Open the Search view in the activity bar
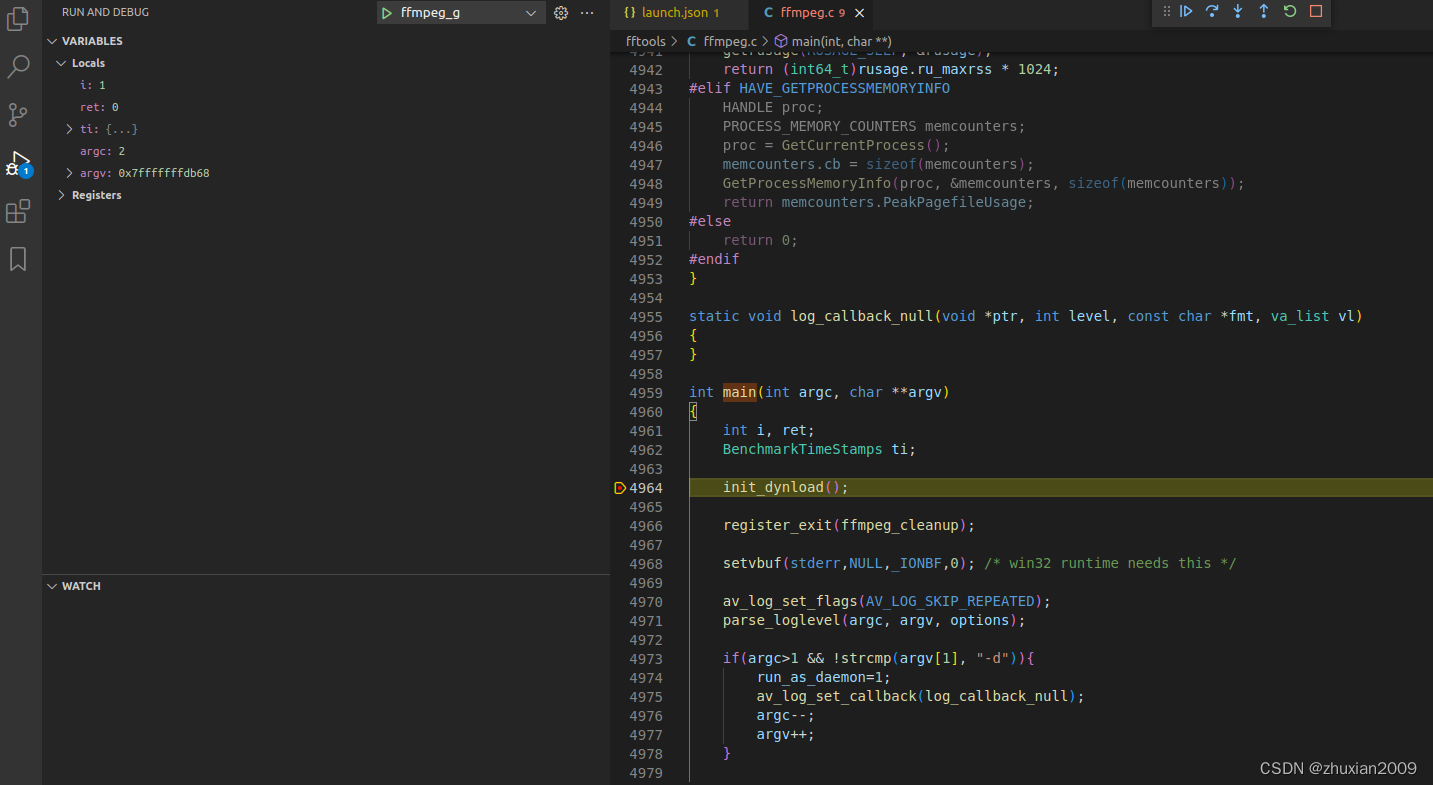 pyautogui.click(x=18, y=66)
